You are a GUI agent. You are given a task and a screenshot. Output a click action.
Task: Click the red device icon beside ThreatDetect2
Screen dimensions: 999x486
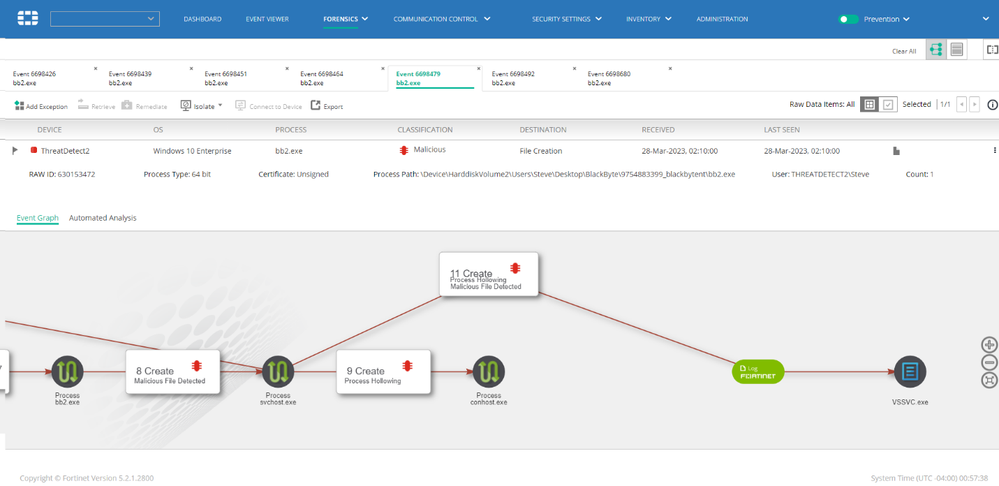[x=34, y=150]
